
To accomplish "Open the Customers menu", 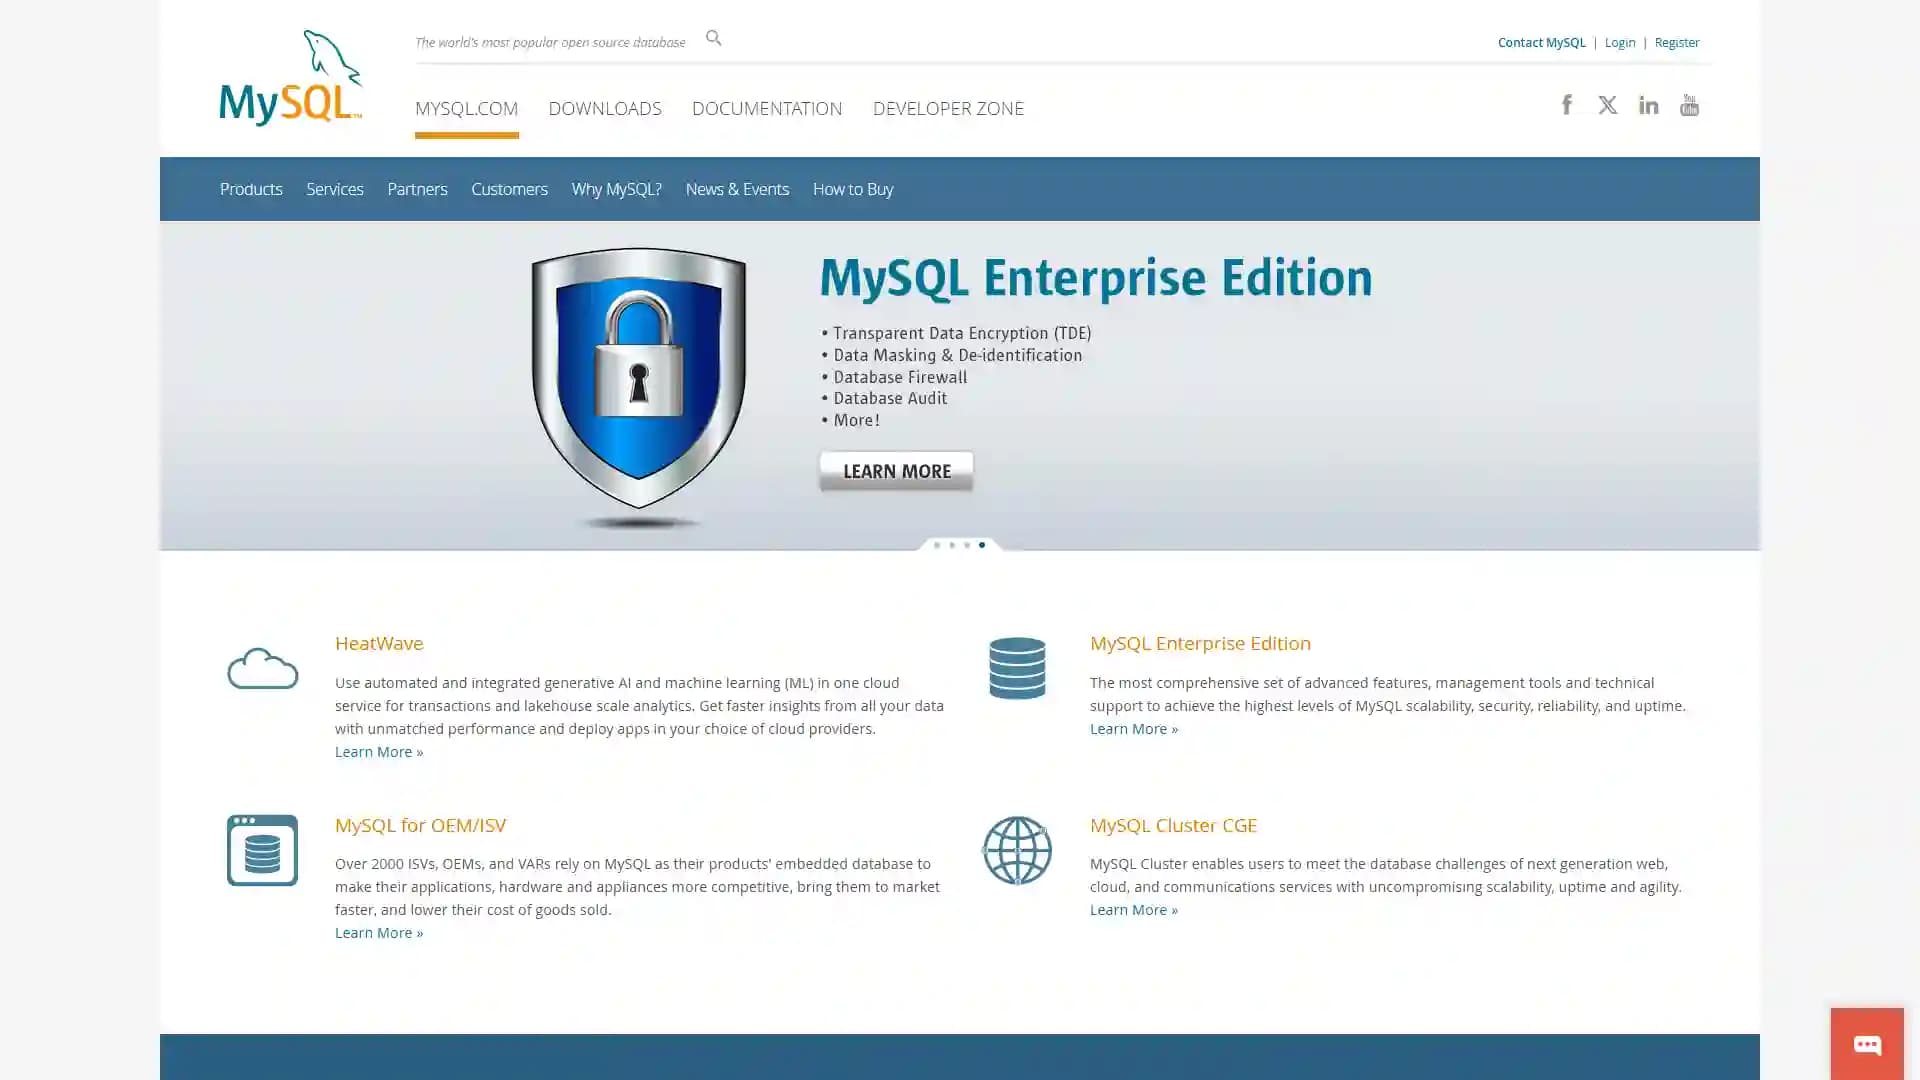I will 509,189.
